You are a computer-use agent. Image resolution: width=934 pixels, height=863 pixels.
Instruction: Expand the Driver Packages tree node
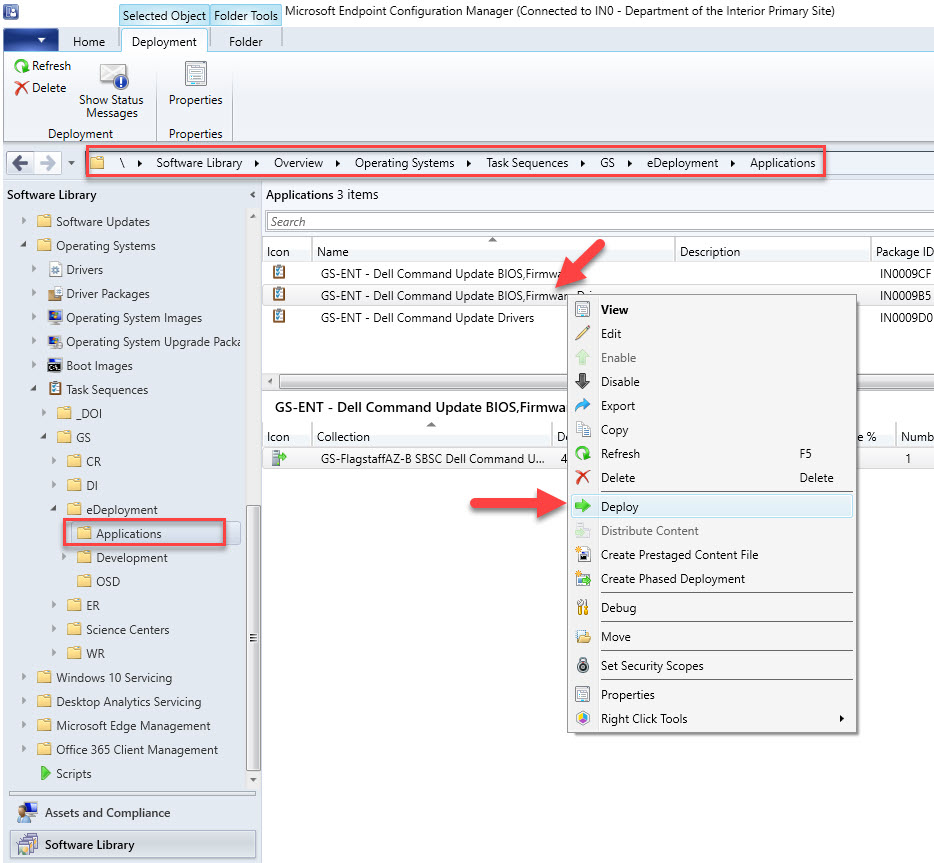pyautogui.click(x=34, y=293)
